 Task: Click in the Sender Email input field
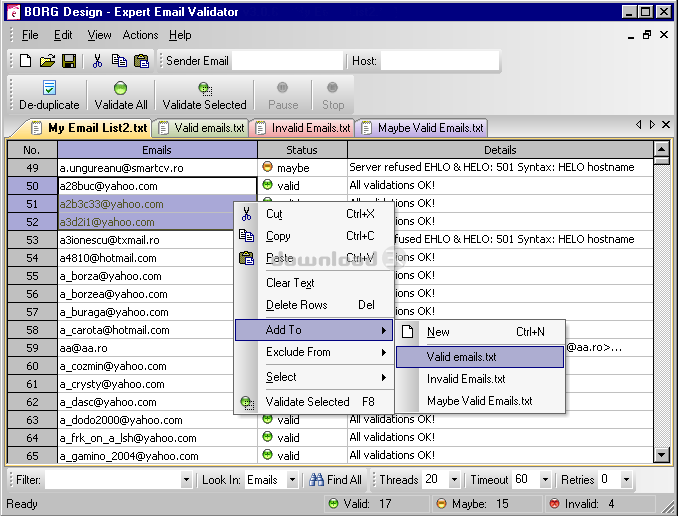point(288,61)
